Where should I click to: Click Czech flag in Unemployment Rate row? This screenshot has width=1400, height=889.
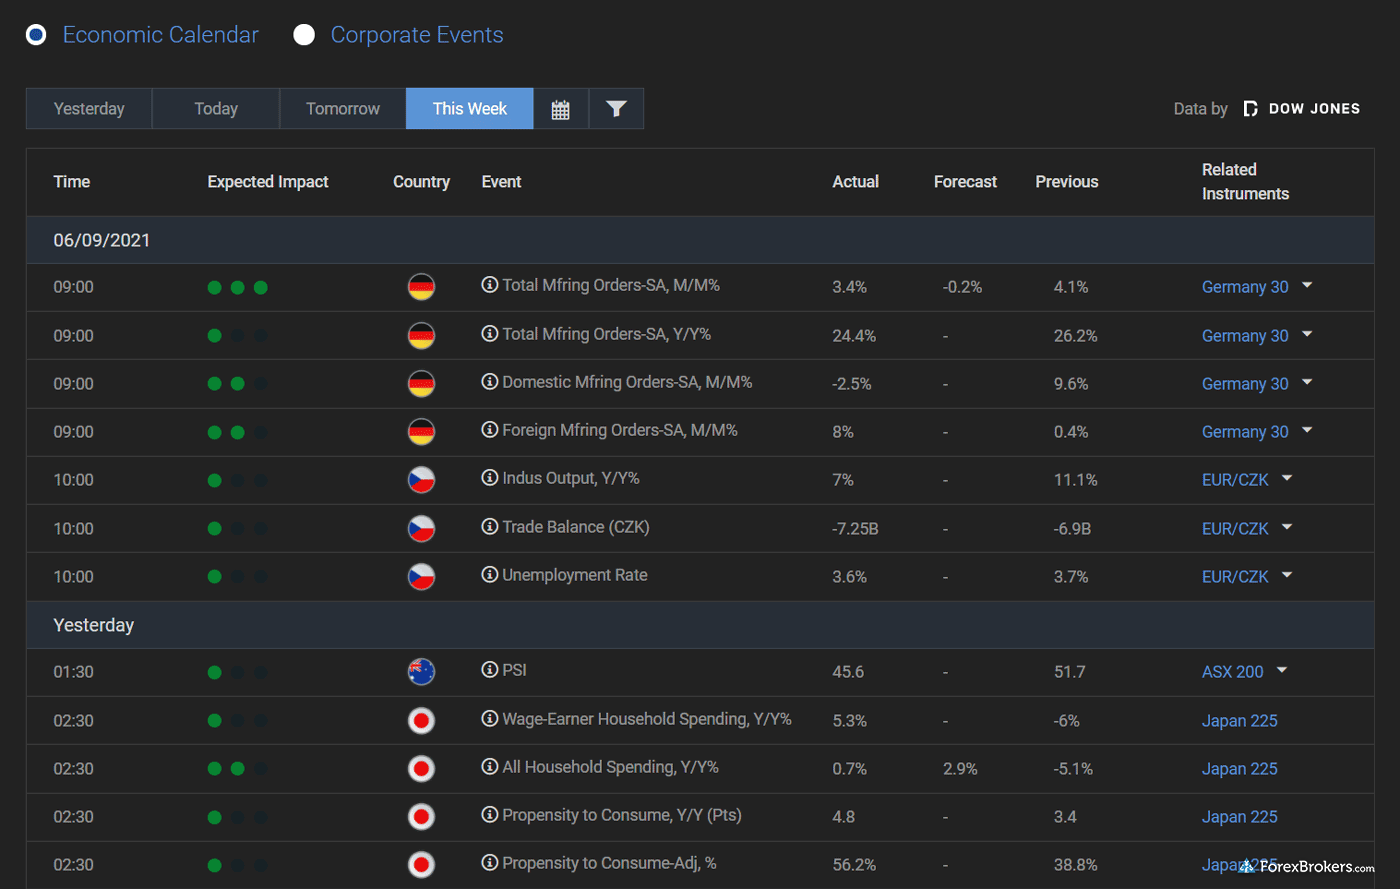[x=421, y=577]
